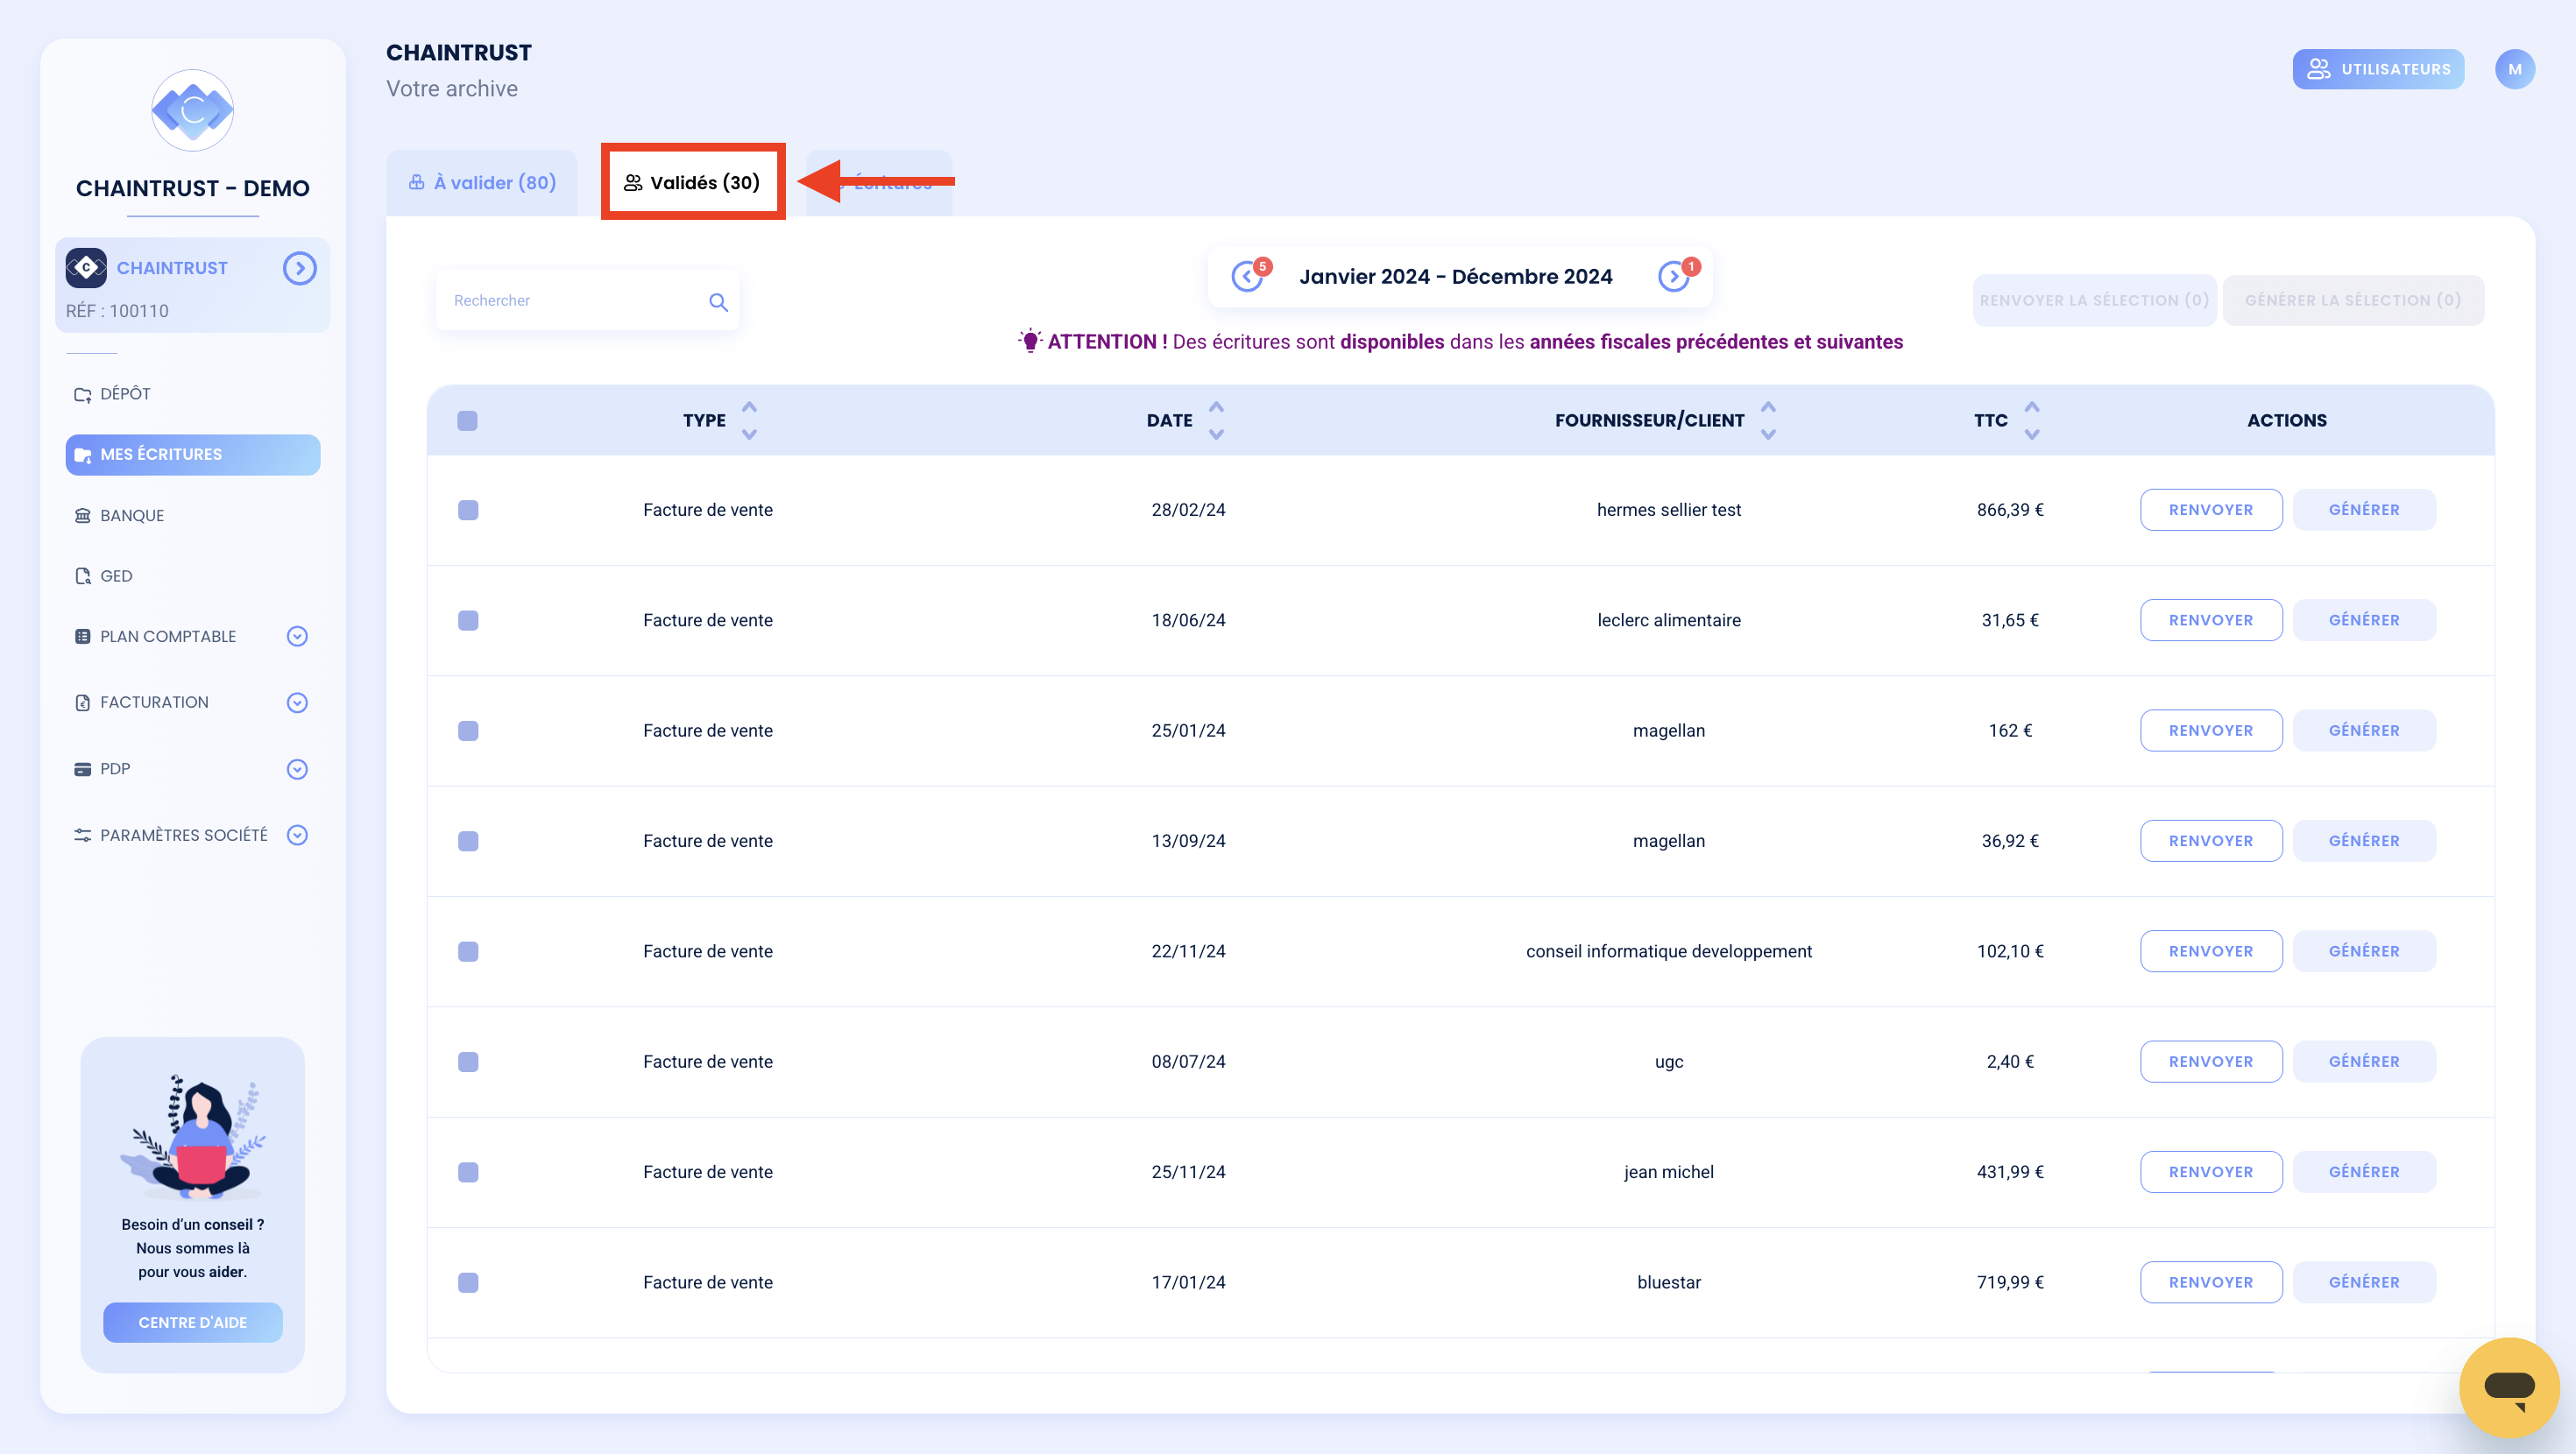Click the GED file search icon
Image resolution: width=2576 pixels, height=1454 pixels.
(x=83, y=576)
